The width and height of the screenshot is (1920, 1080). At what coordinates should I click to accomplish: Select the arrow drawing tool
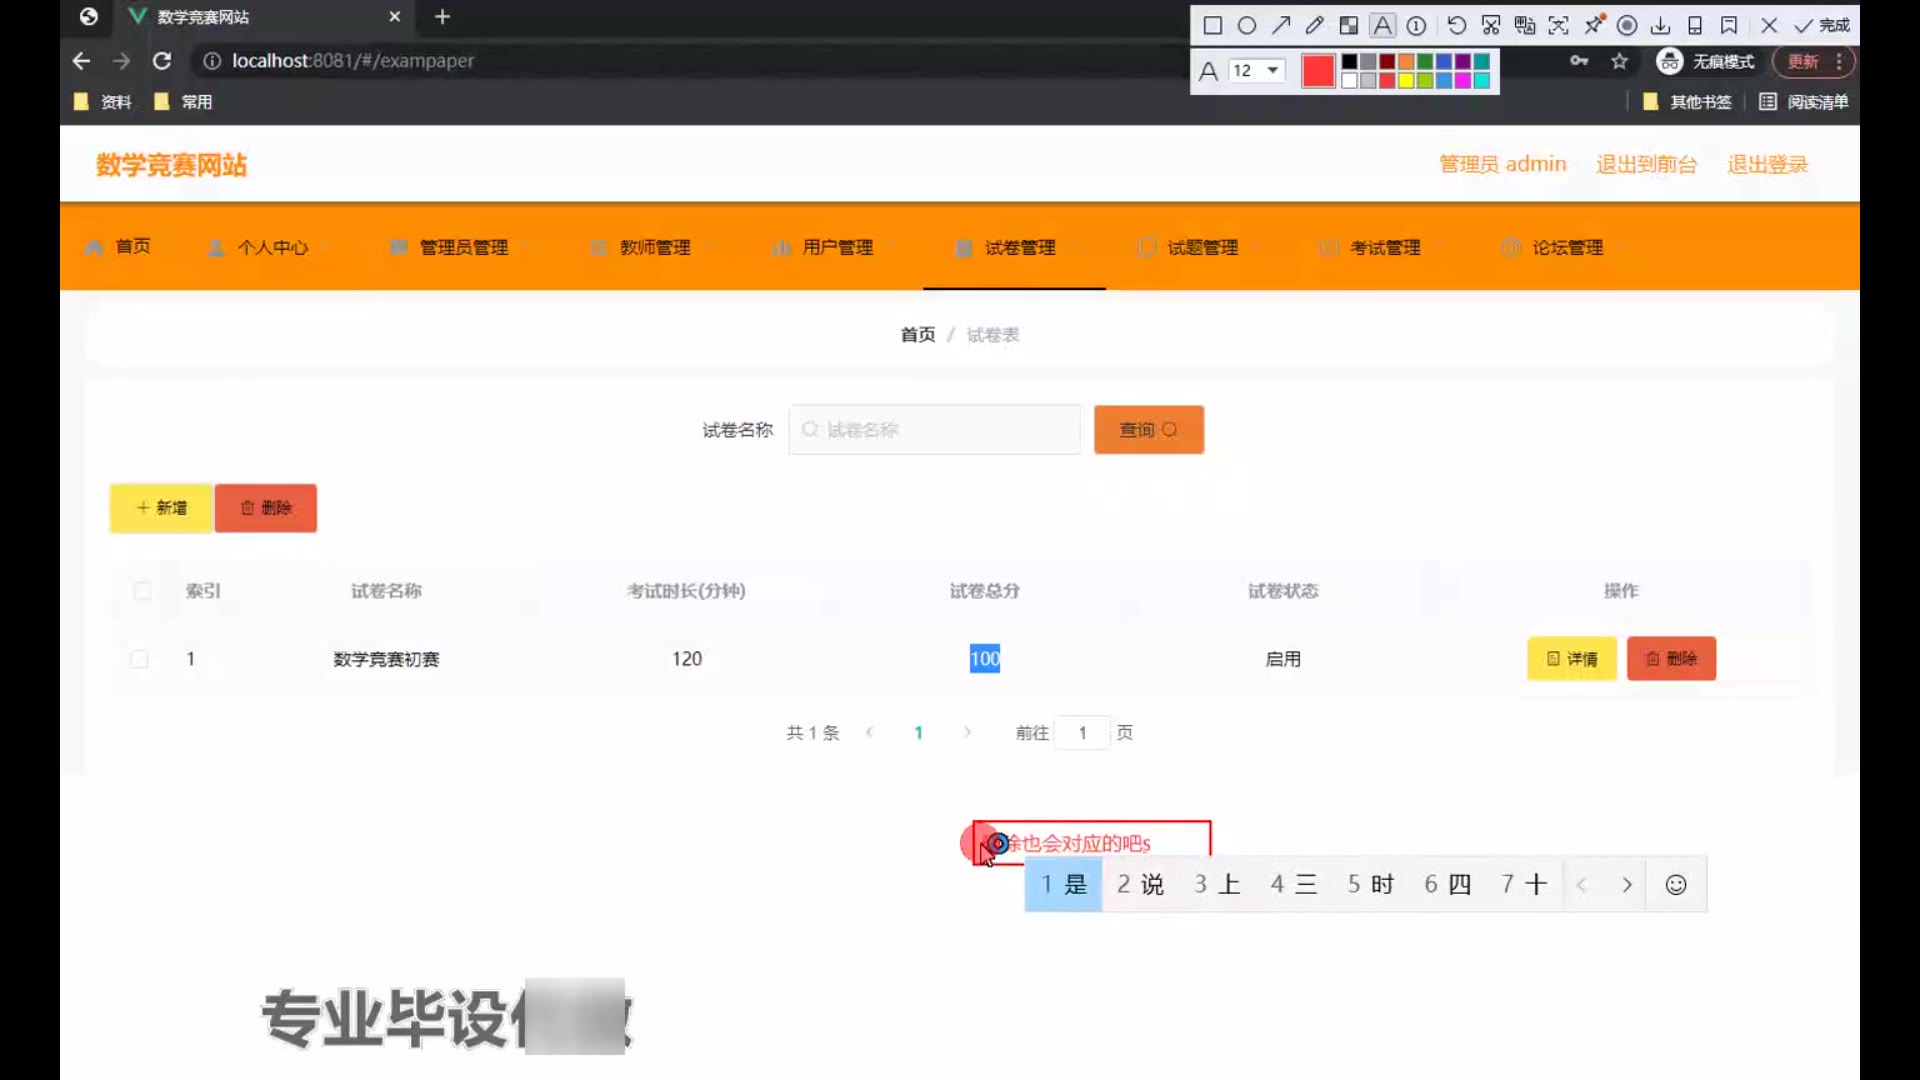pyautogui.click(x=1281, y=26)
